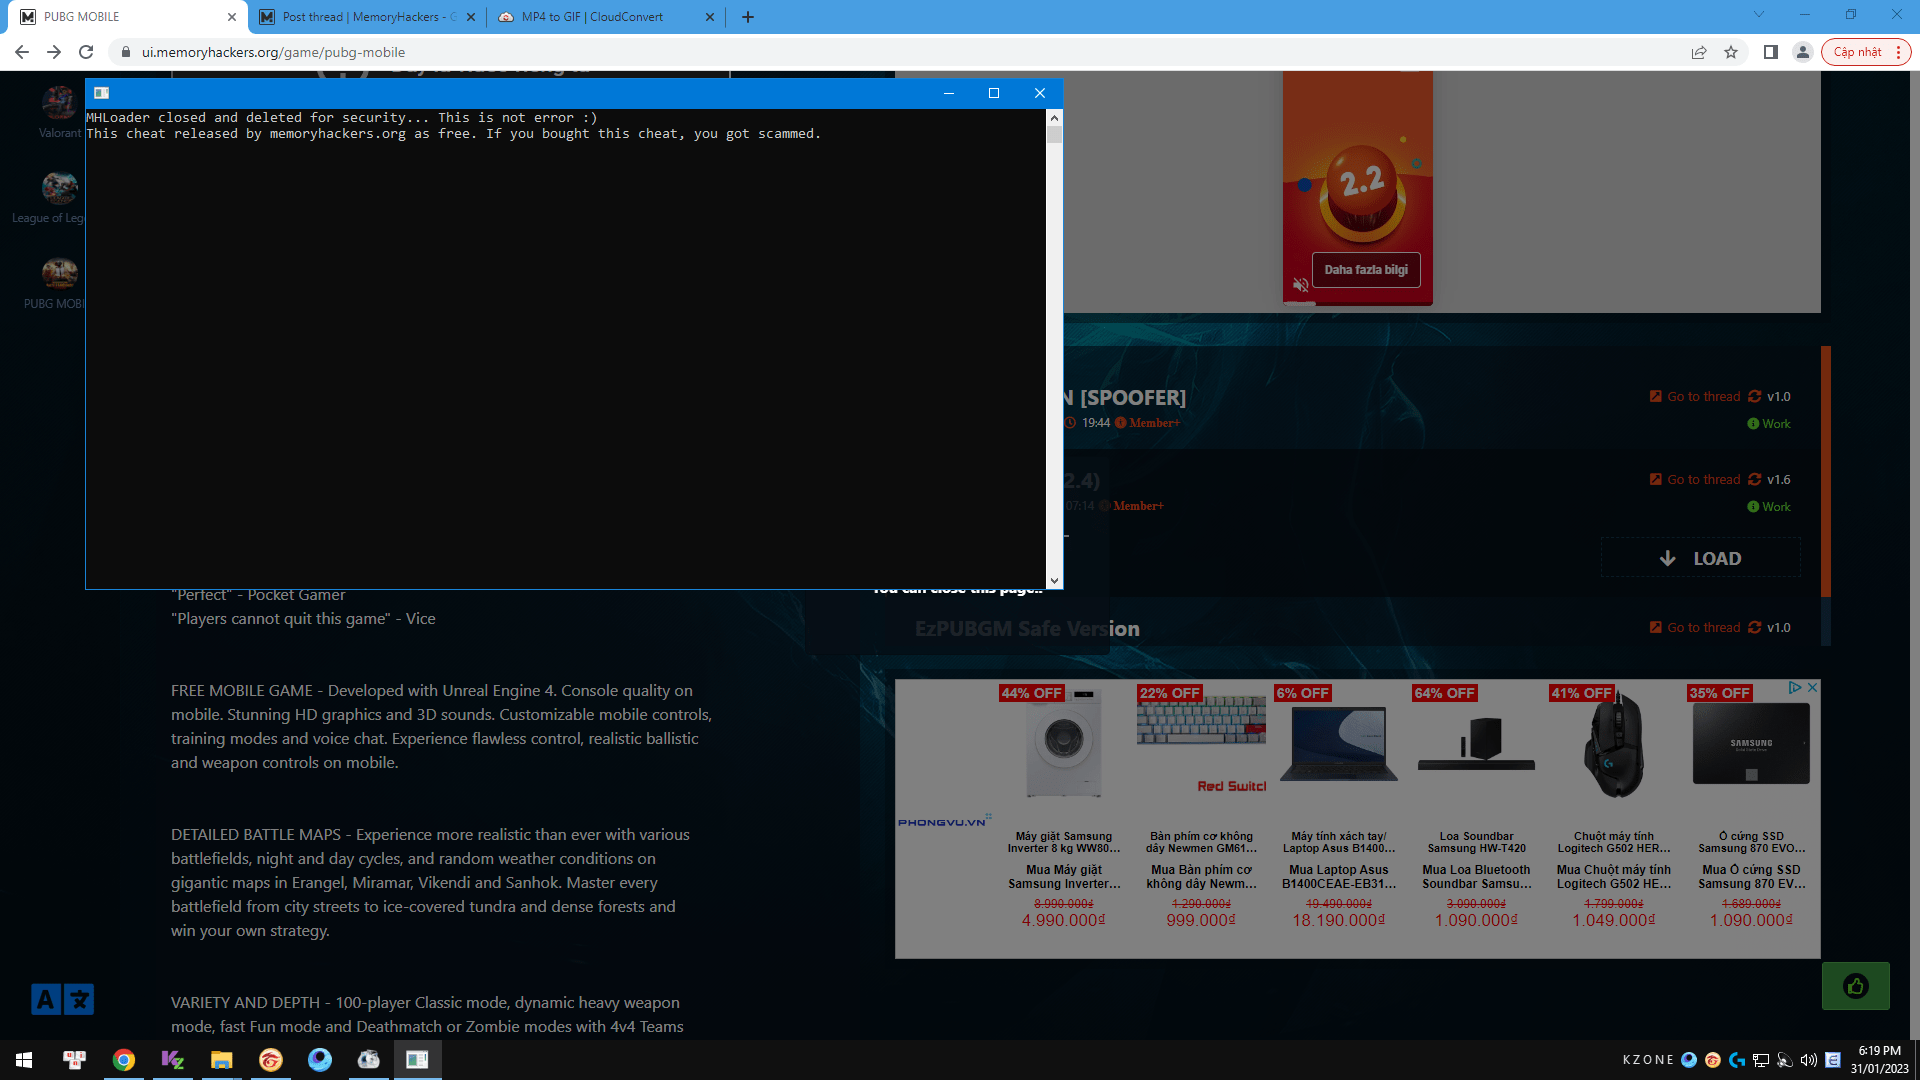Open the Garena app on the taskbar
1920x1080 pixels.
pos(270,1060)
